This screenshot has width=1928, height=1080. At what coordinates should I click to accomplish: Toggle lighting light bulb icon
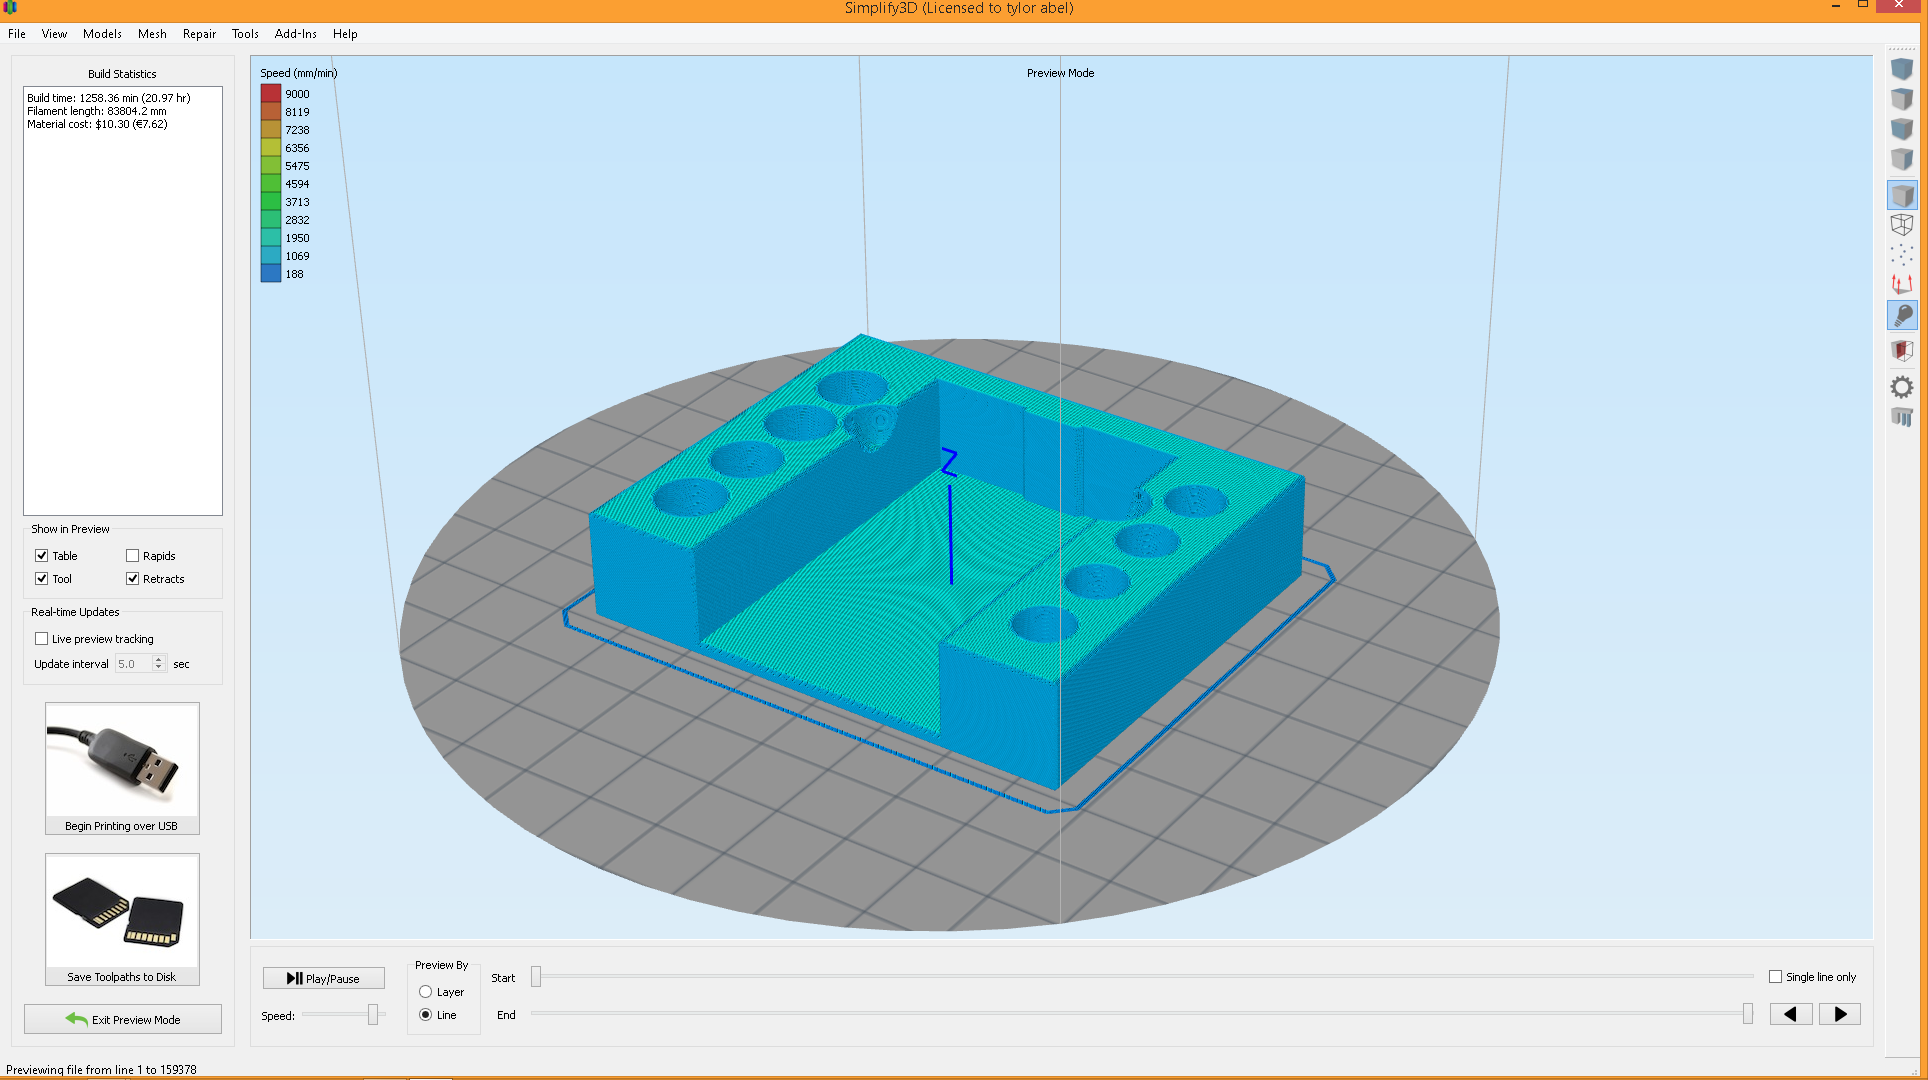(1901, 316)
